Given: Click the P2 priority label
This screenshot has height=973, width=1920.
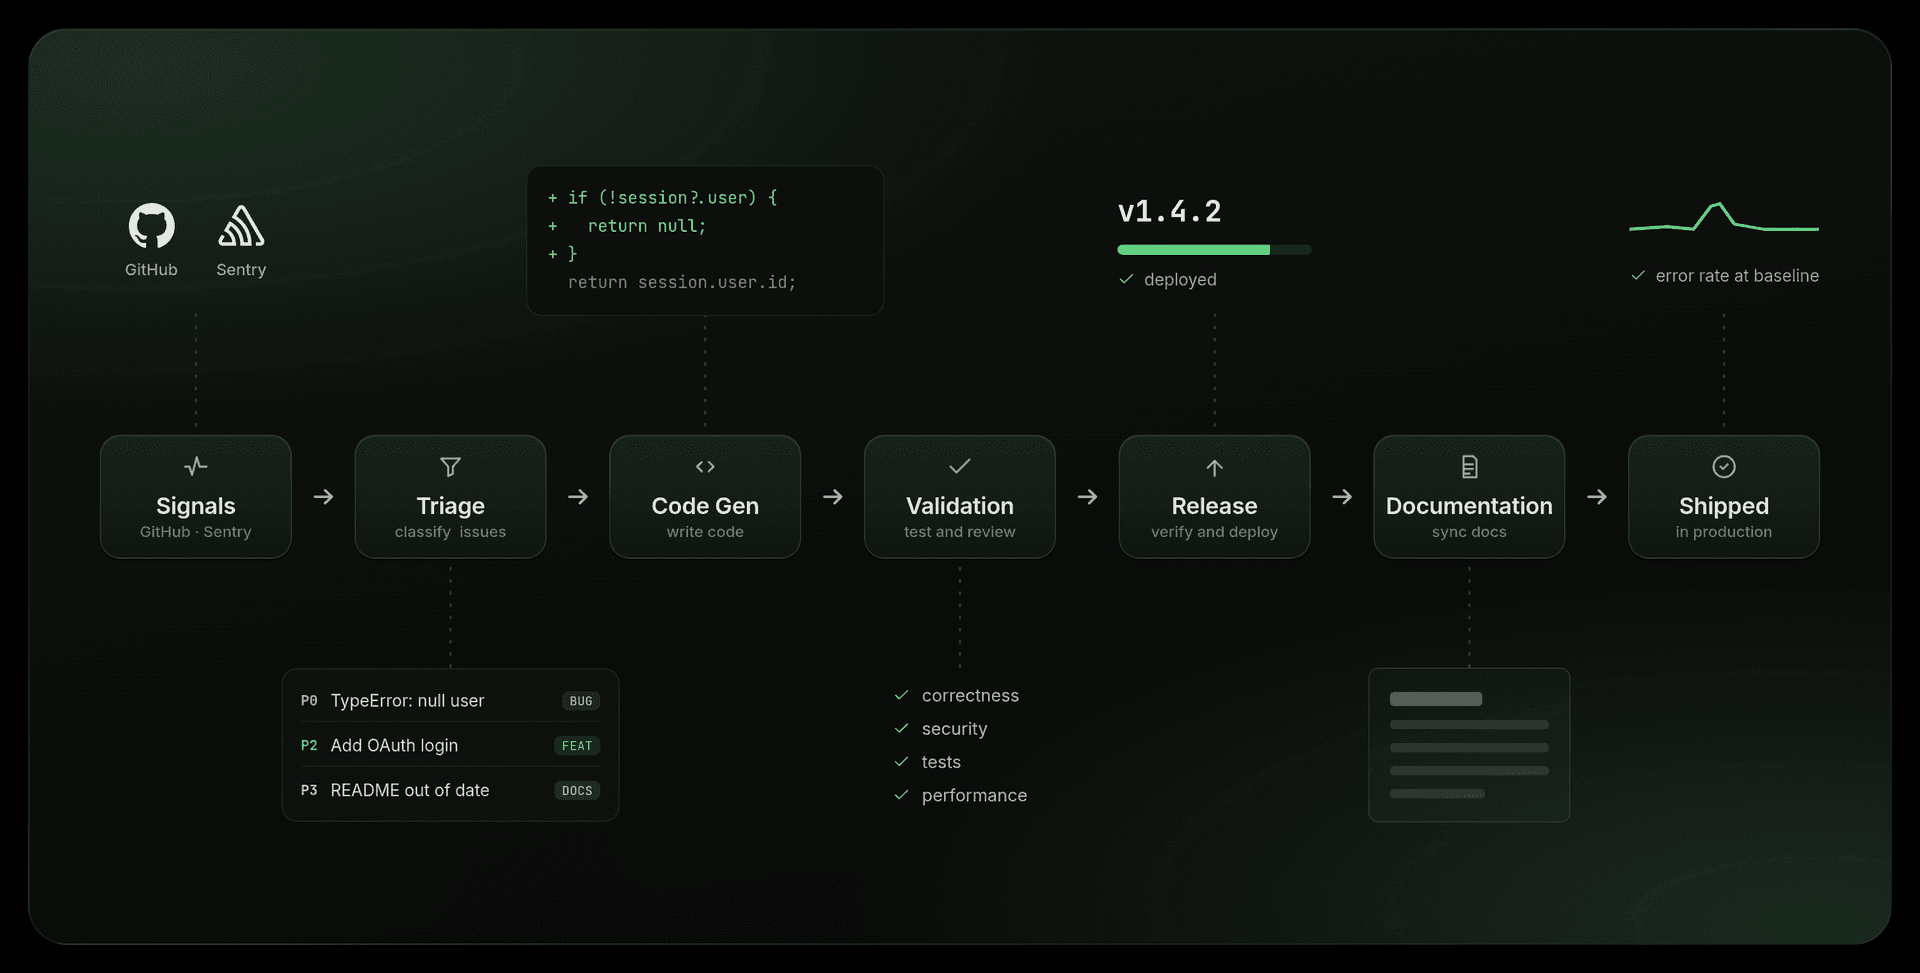Looking at the screenshot, I should 309,746.
